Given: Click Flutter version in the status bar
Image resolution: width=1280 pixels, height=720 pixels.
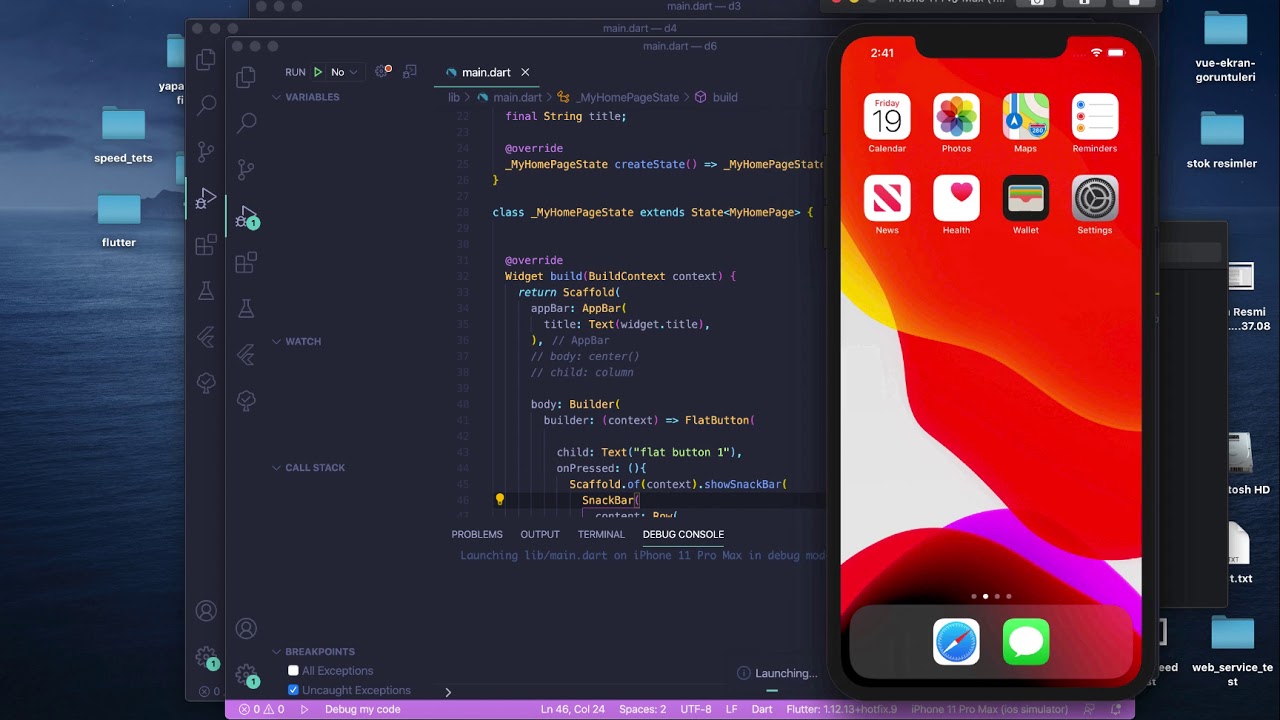Looking at the screenshot, I should (842, 709).
